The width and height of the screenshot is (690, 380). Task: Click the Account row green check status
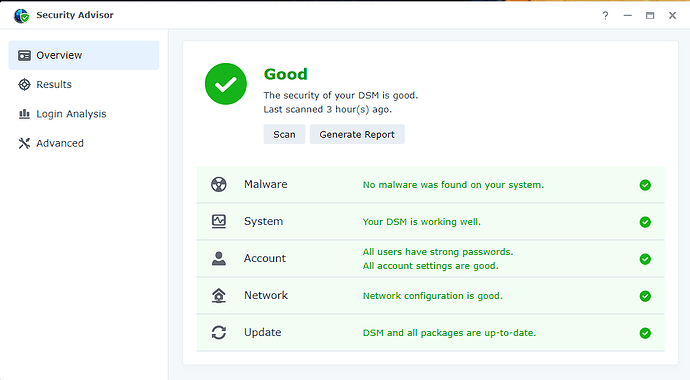click(645, 259)
